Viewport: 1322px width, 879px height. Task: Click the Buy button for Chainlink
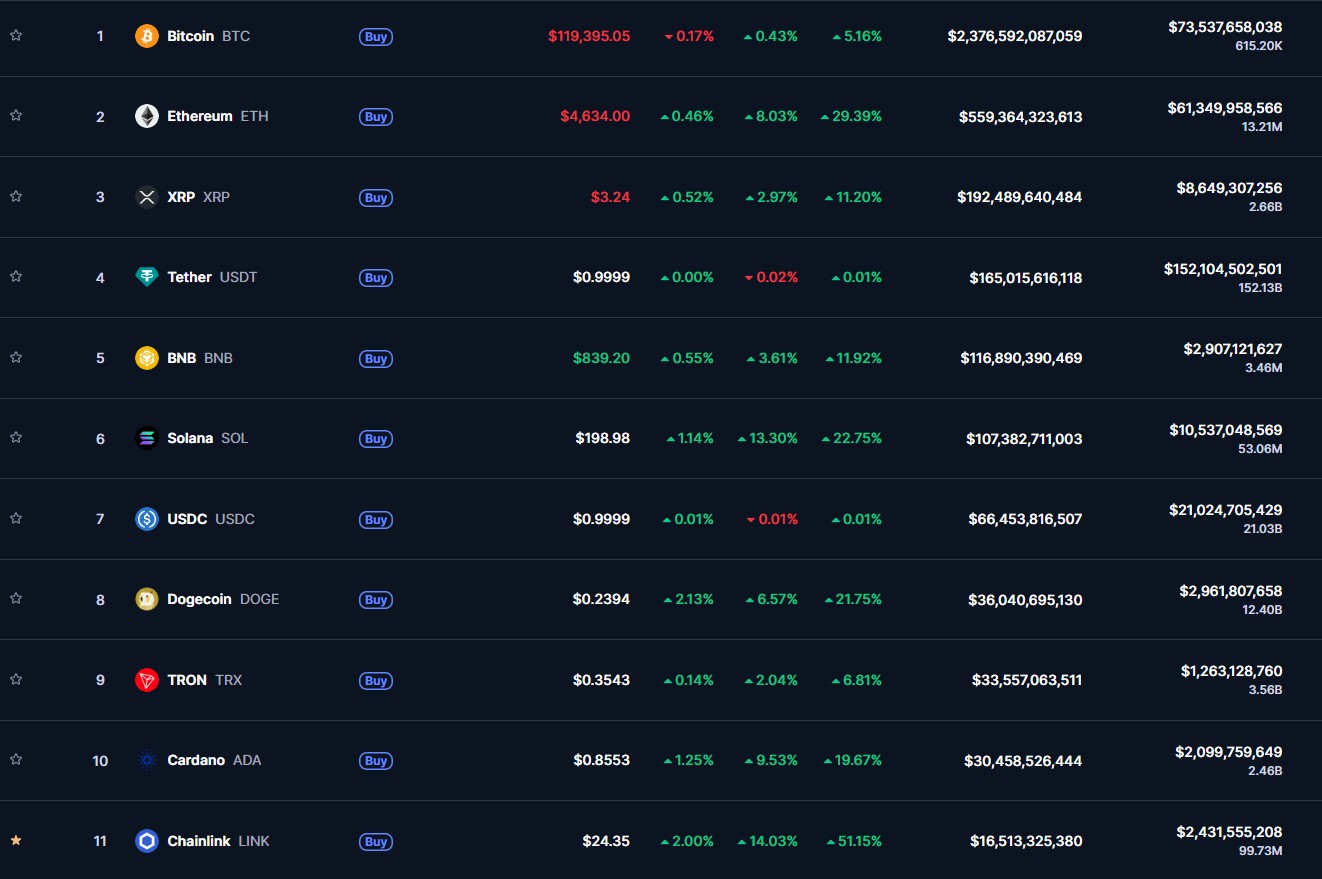pos(376,842)
